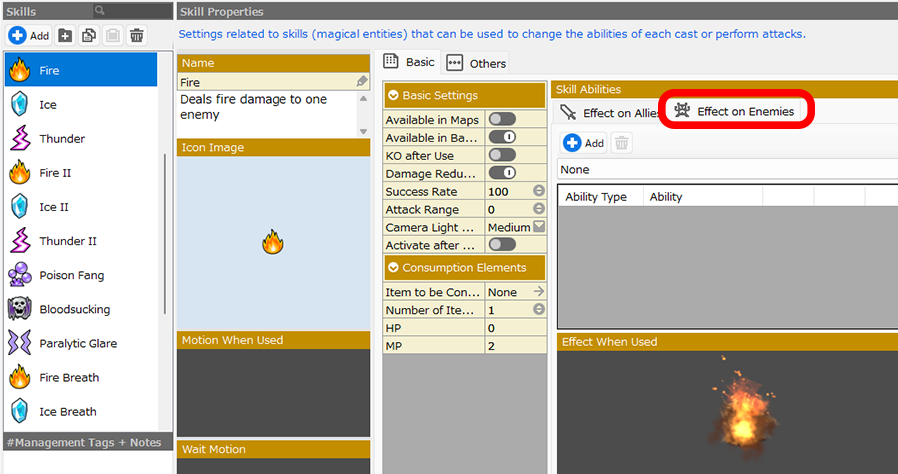Image resolution: width=898 pixels, height=474 pixels.
Task: Delete the selected skill with trash icon
Action: pos(137,35)
